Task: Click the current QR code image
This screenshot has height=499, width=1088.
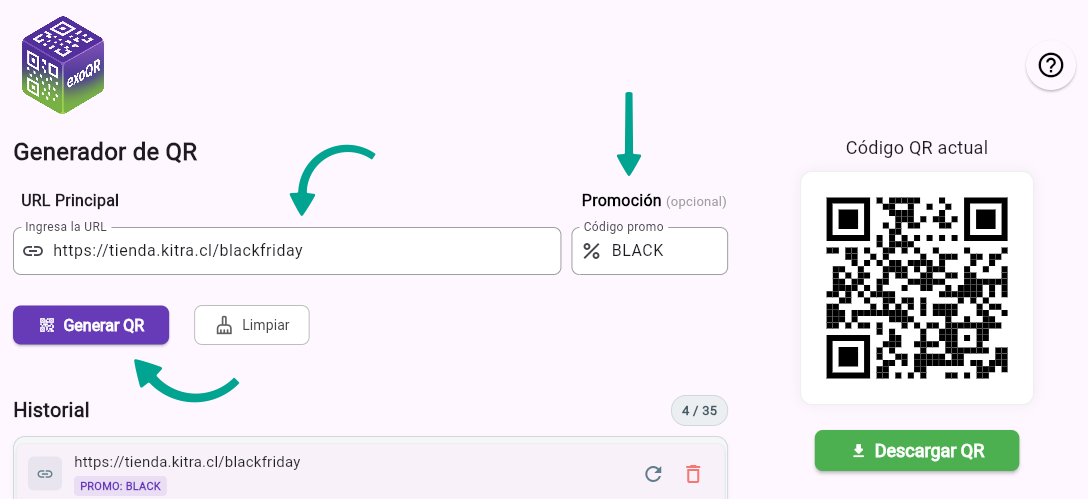Action: [x=917, y=288]
